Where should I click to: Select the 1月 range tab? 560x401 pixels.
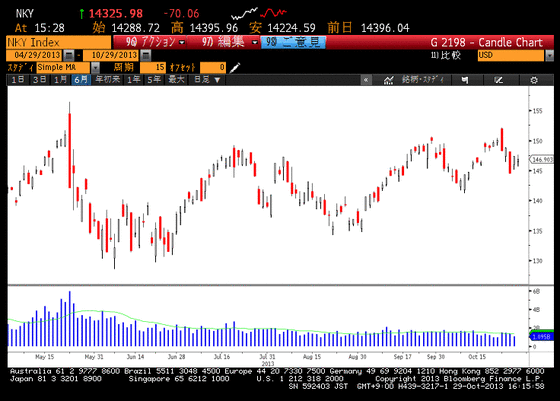click(x=60, y=80)
